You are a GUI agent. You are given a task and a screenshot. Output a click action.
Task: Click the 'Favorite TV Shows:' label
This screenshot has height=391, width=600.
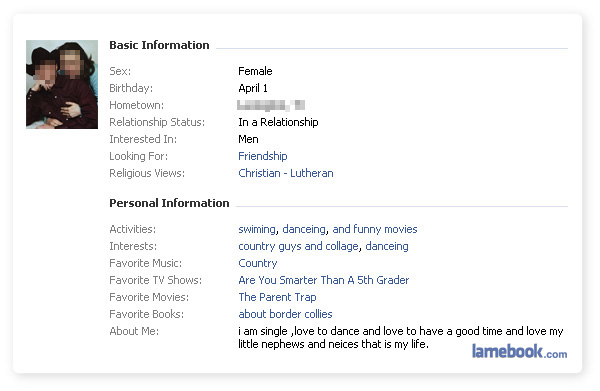[x=155, y=280]
